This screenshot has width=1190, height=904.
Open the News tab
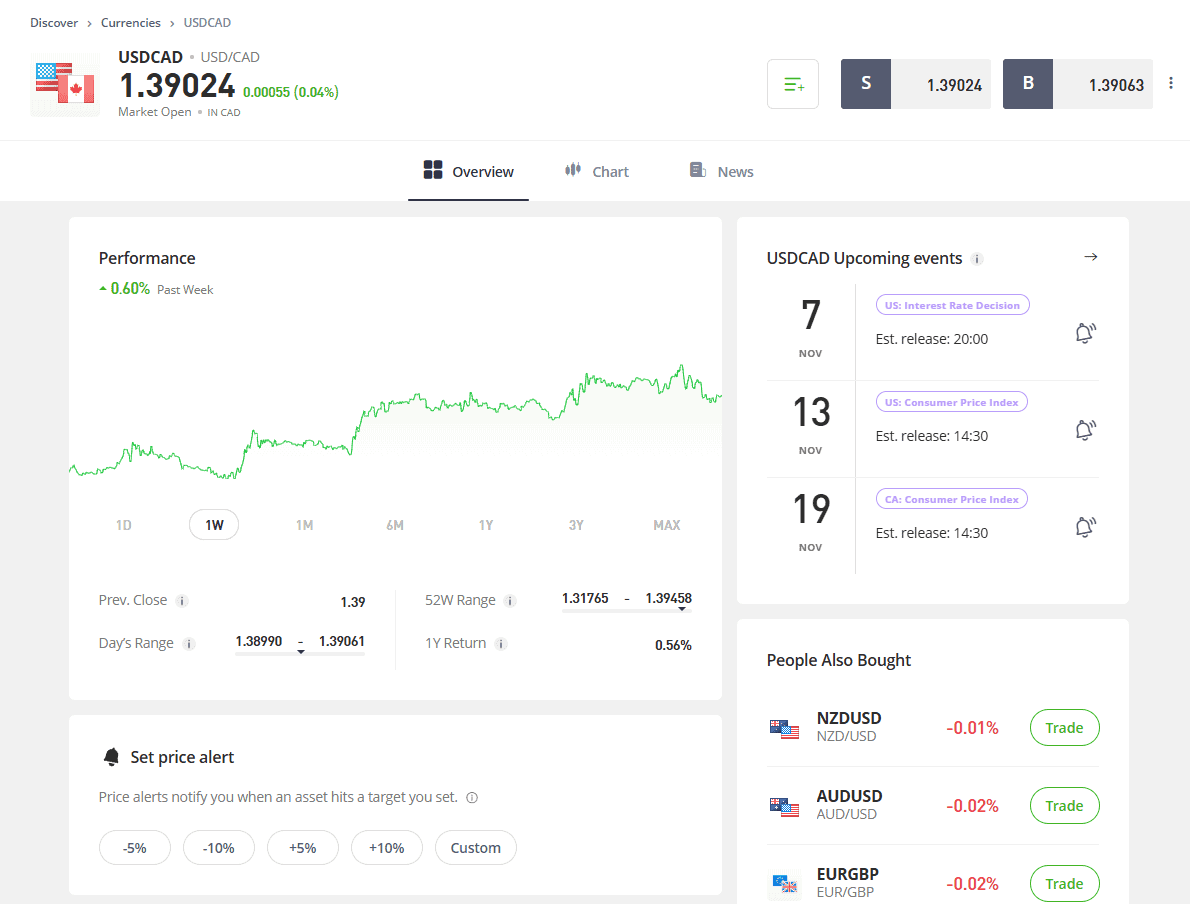[721, 172]
